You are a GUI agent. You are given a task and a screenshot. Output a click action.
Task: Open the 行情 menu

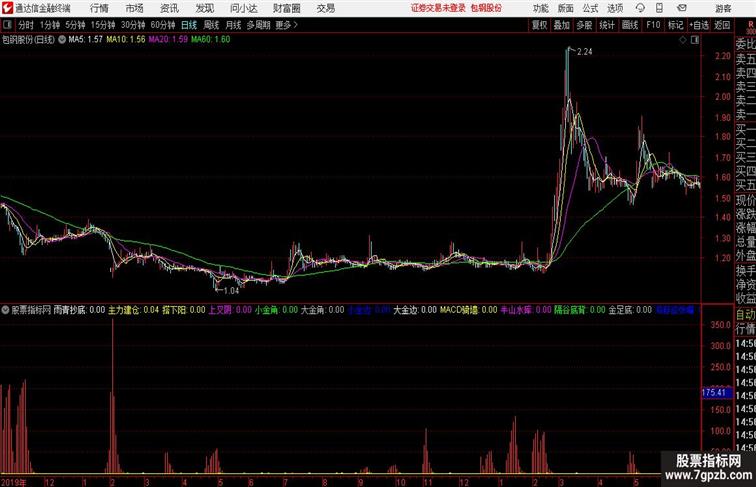pos(99,8)
